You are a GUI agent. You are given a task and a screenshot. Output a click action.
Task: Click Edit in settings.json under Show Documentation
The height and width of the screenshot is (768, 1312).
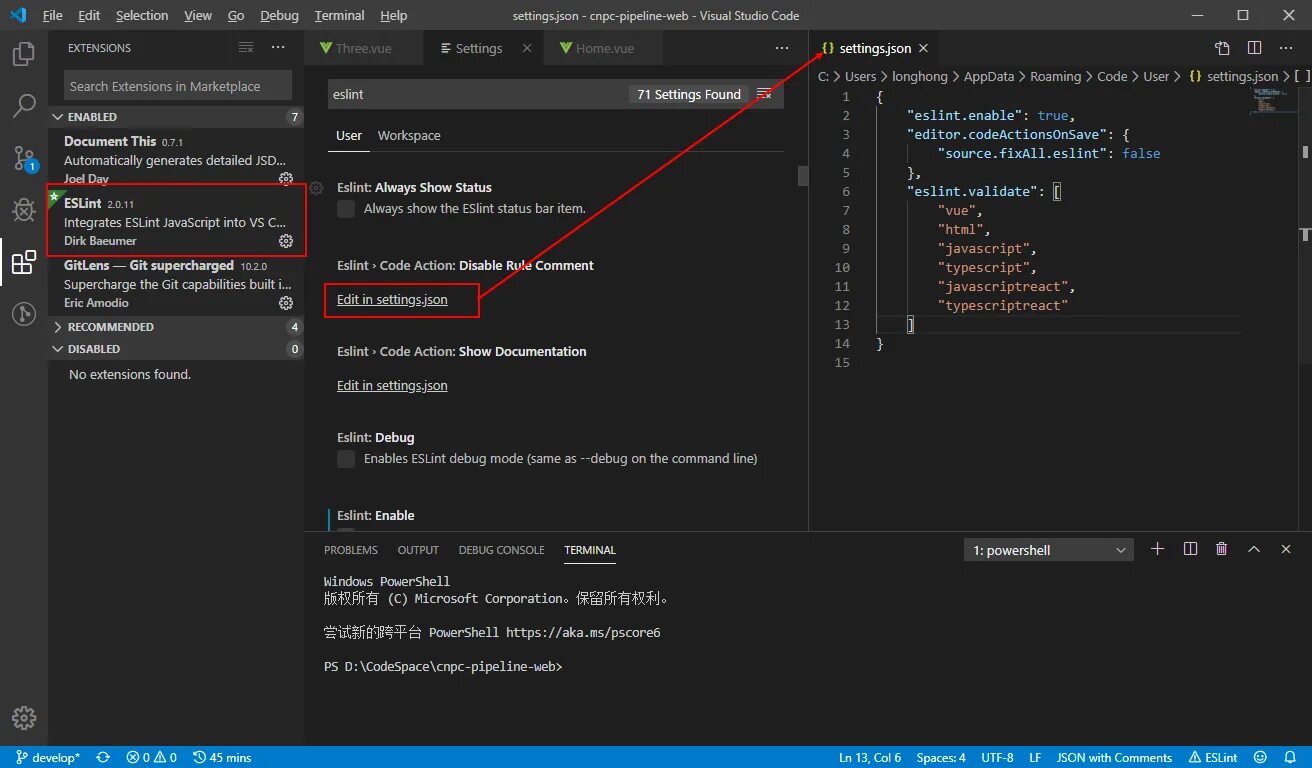[x=392, y=386]
